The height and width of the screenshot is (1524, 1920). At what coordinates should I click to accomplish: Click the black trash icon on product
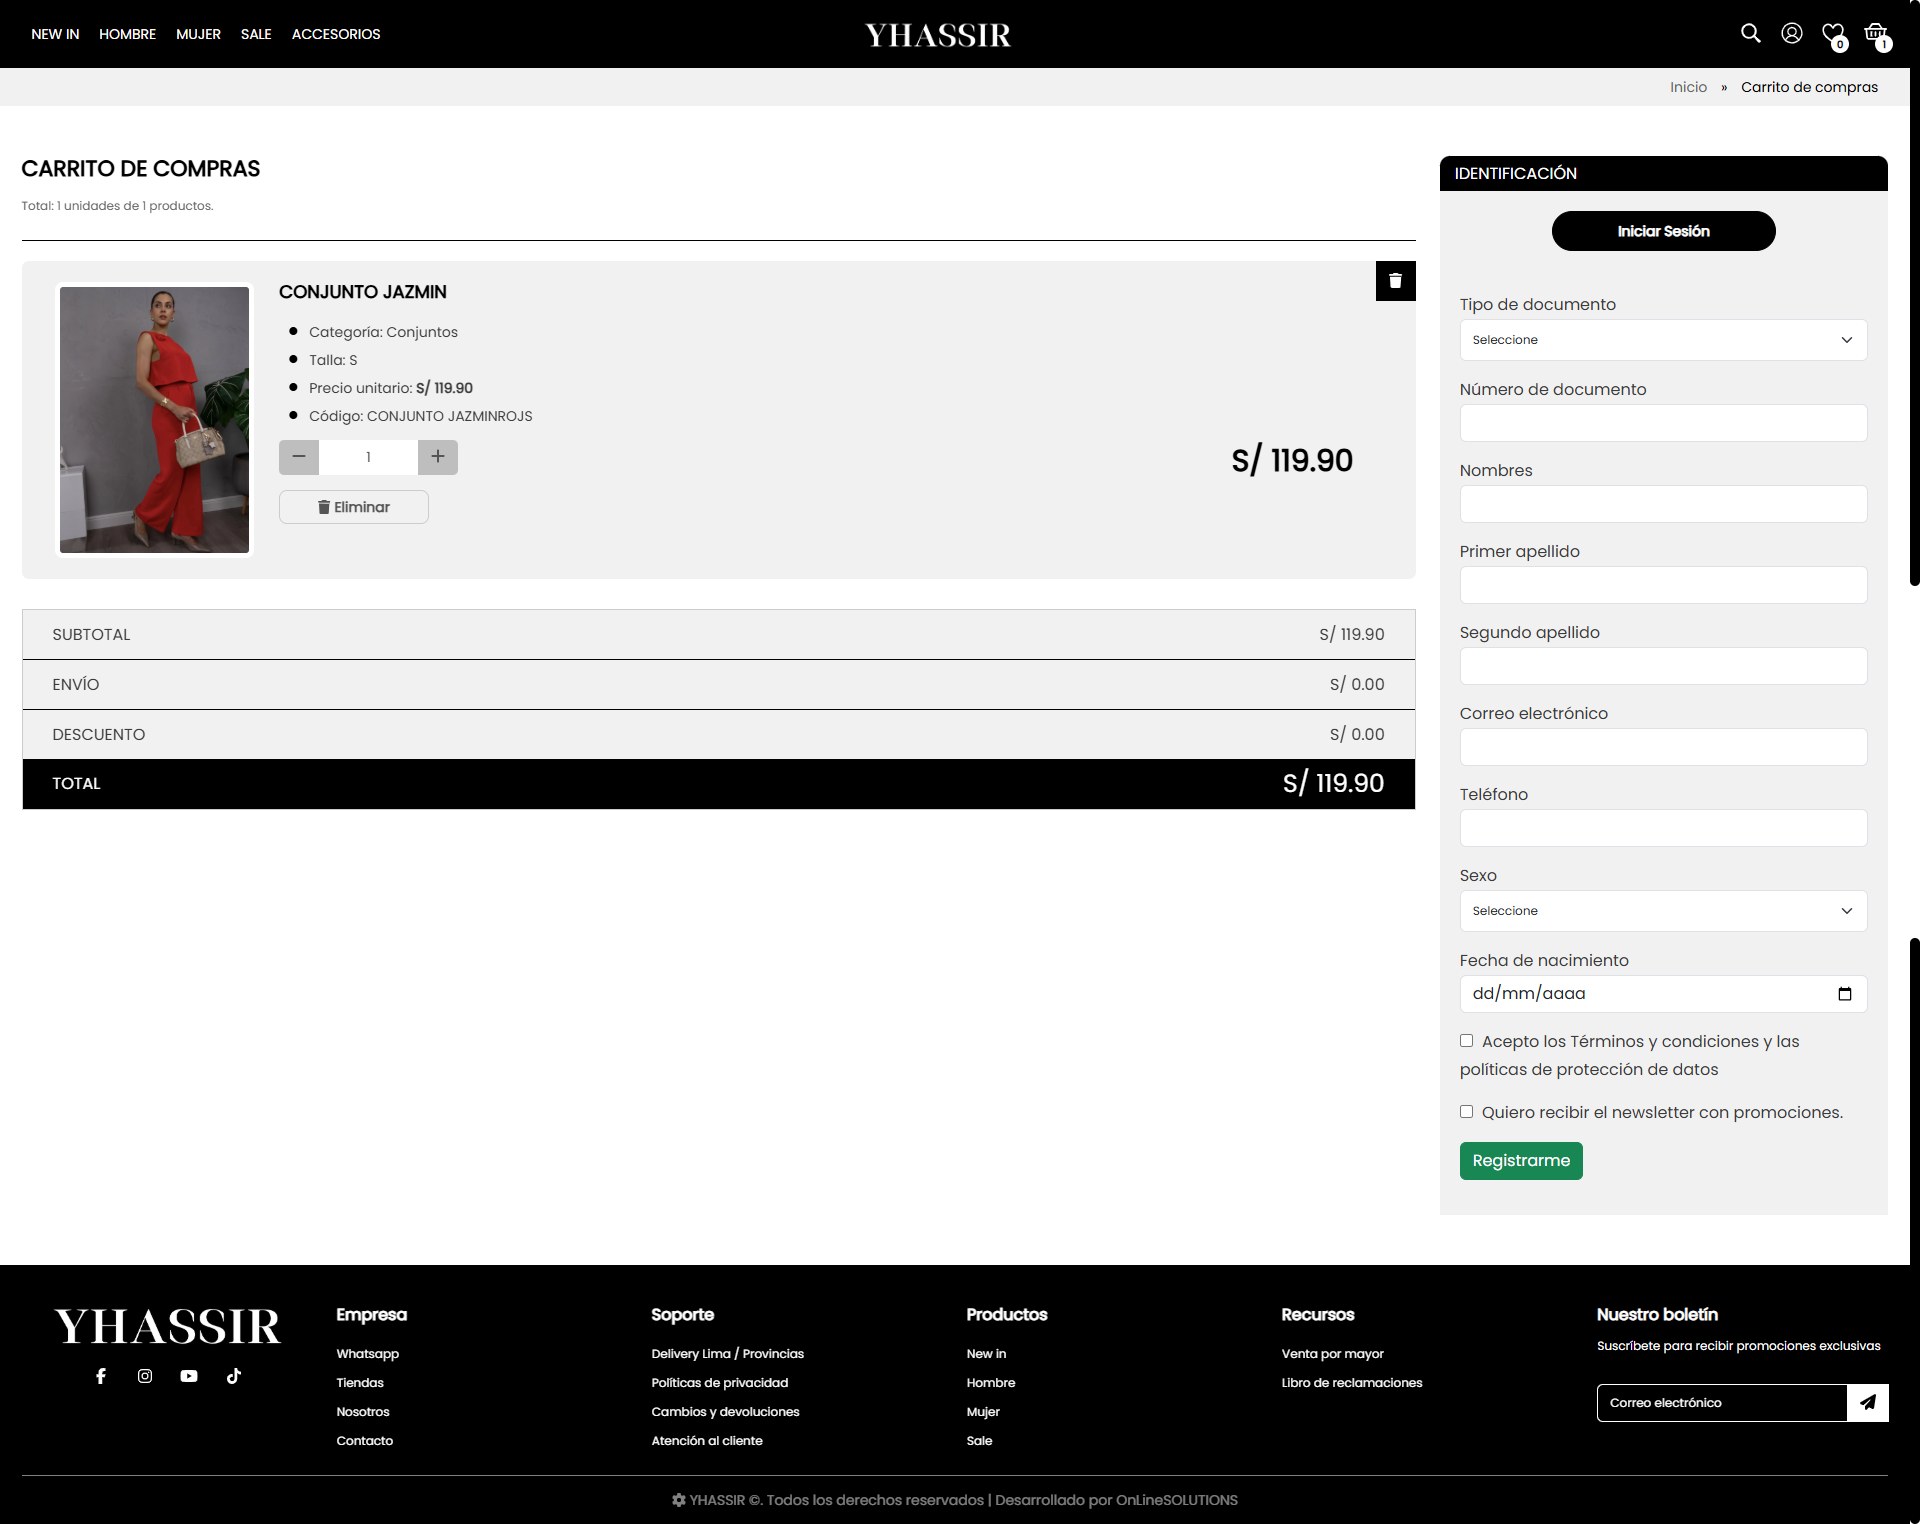coord(1395,281)
